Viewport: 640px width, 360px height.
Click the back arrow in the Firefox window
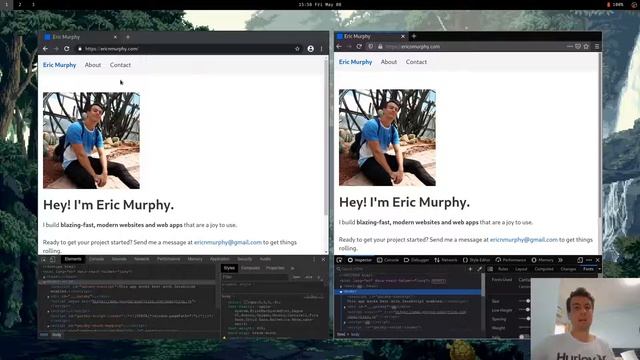(339, 46)
